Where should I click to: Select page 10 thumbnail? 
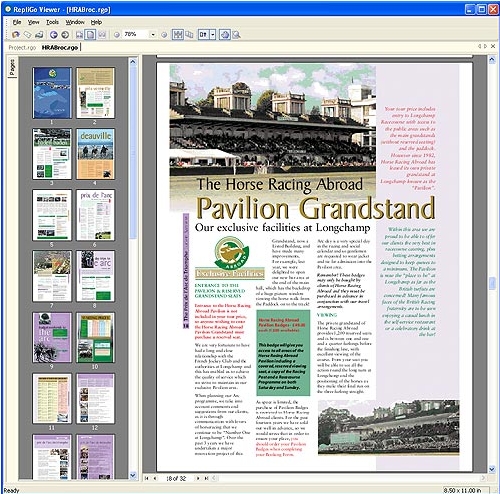point(95,337)
